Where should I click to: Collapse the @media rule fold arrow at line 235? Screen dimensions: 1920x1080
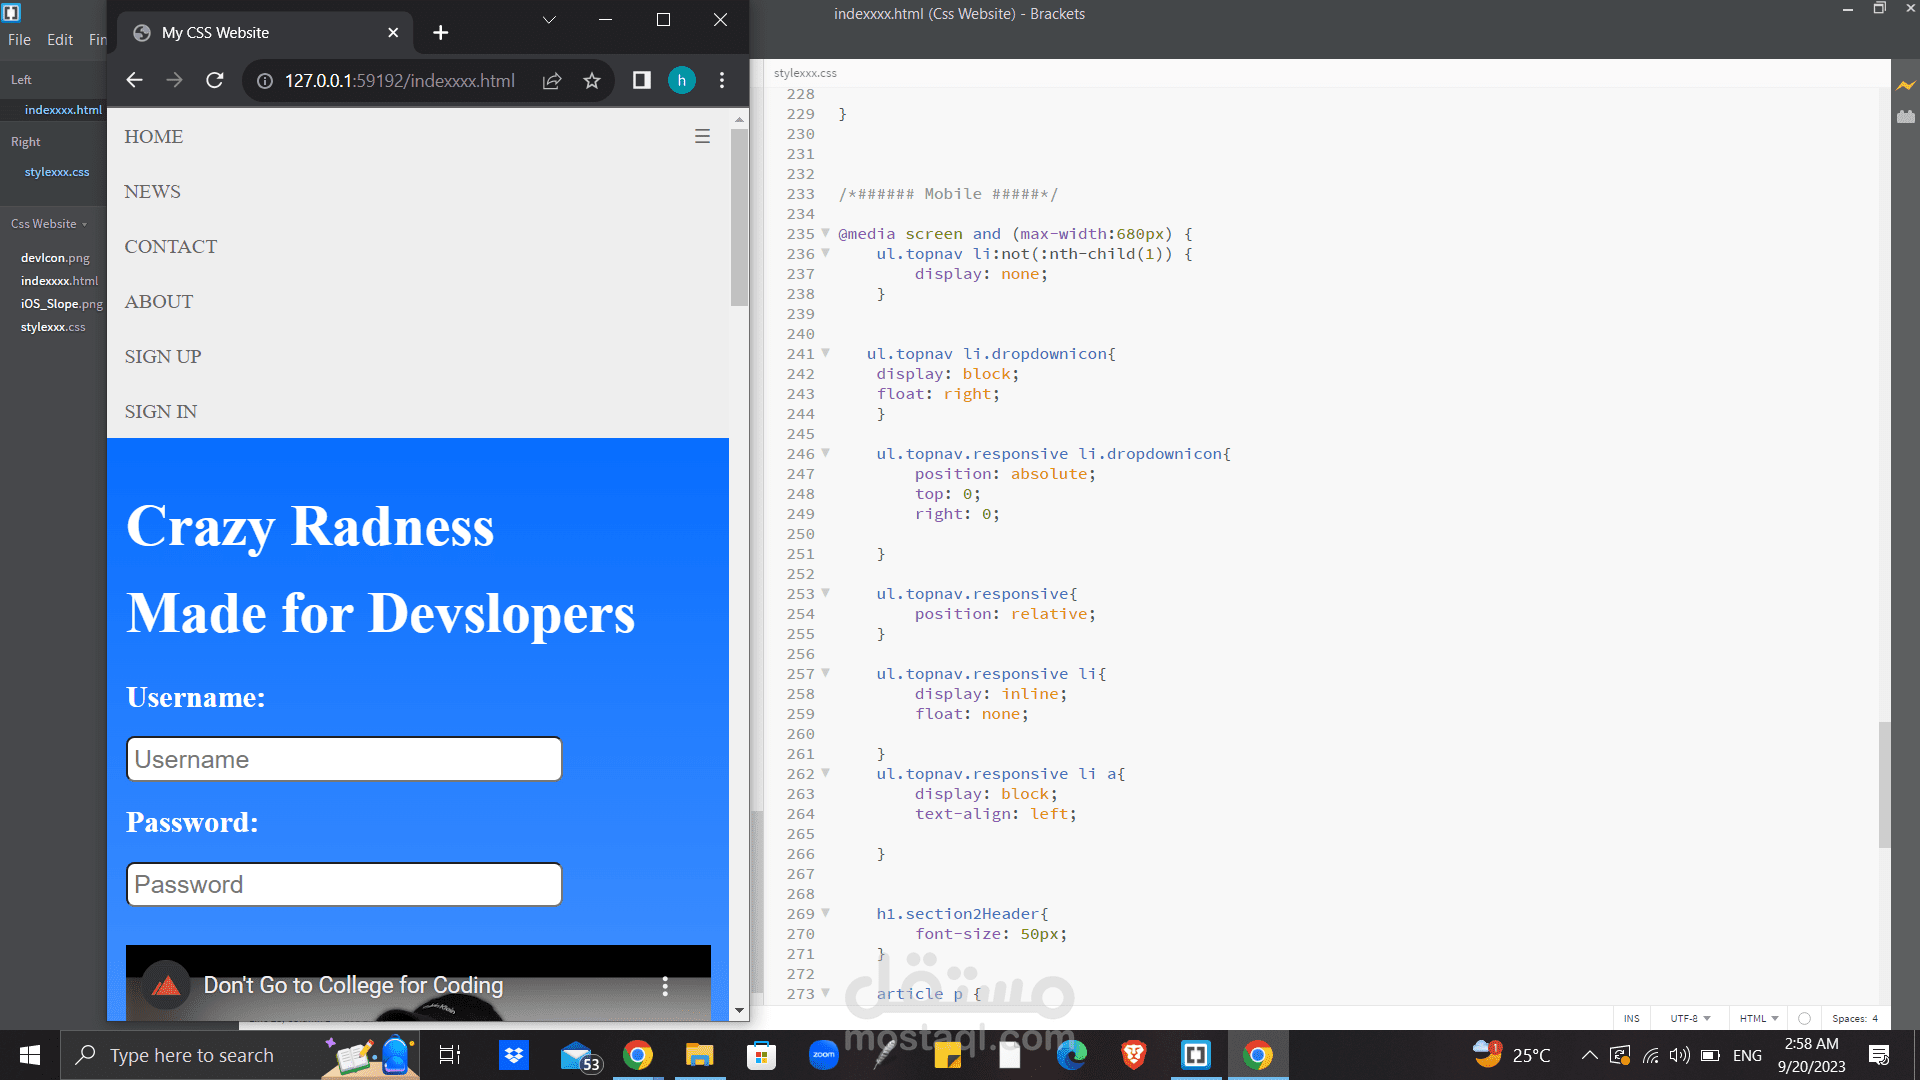pyautogui.click(x=825, y=233)
